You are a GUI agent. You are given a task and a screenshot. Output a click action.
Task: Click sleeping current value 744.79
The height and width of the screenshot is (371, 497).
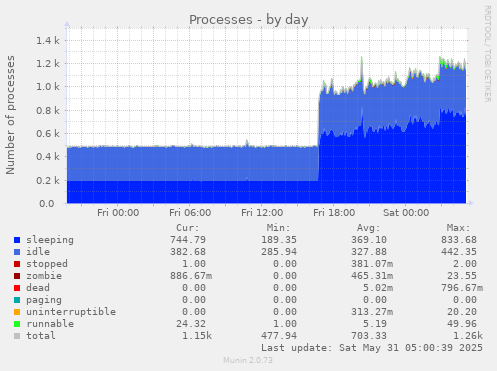click(x=188, y=240)
